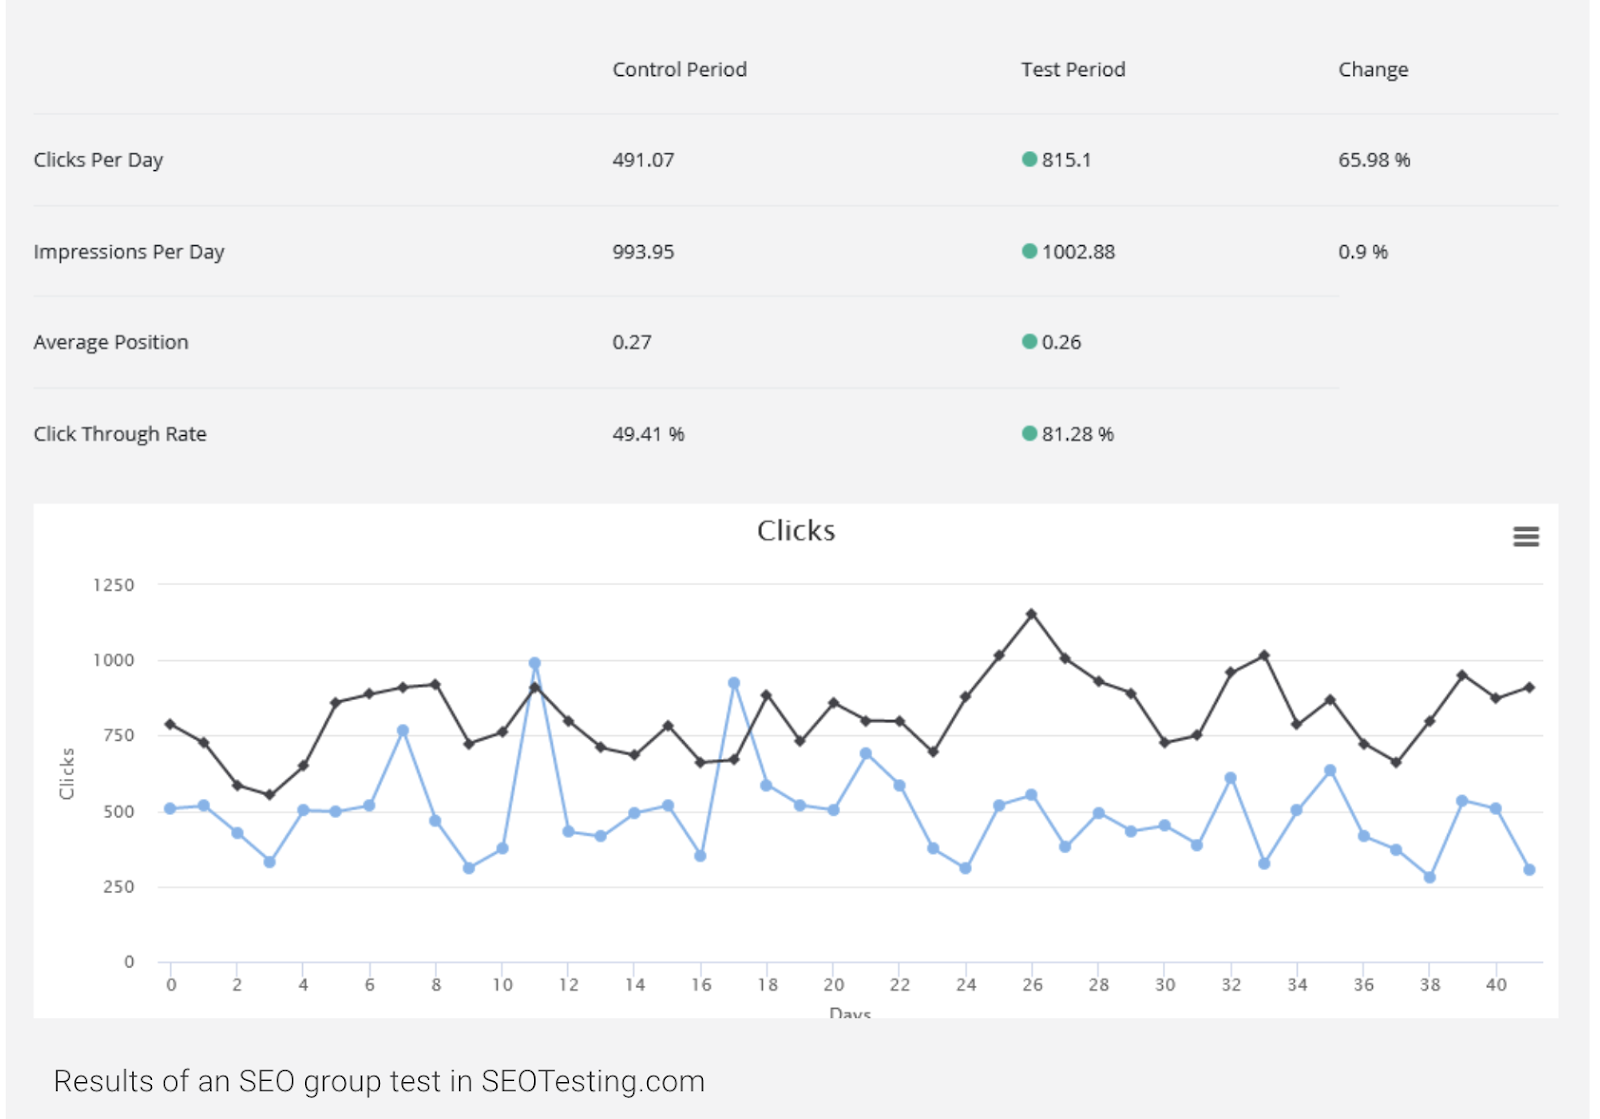Click the SEO group test caption text
Screen dimensions: 1600x1119
(379, 1082)
